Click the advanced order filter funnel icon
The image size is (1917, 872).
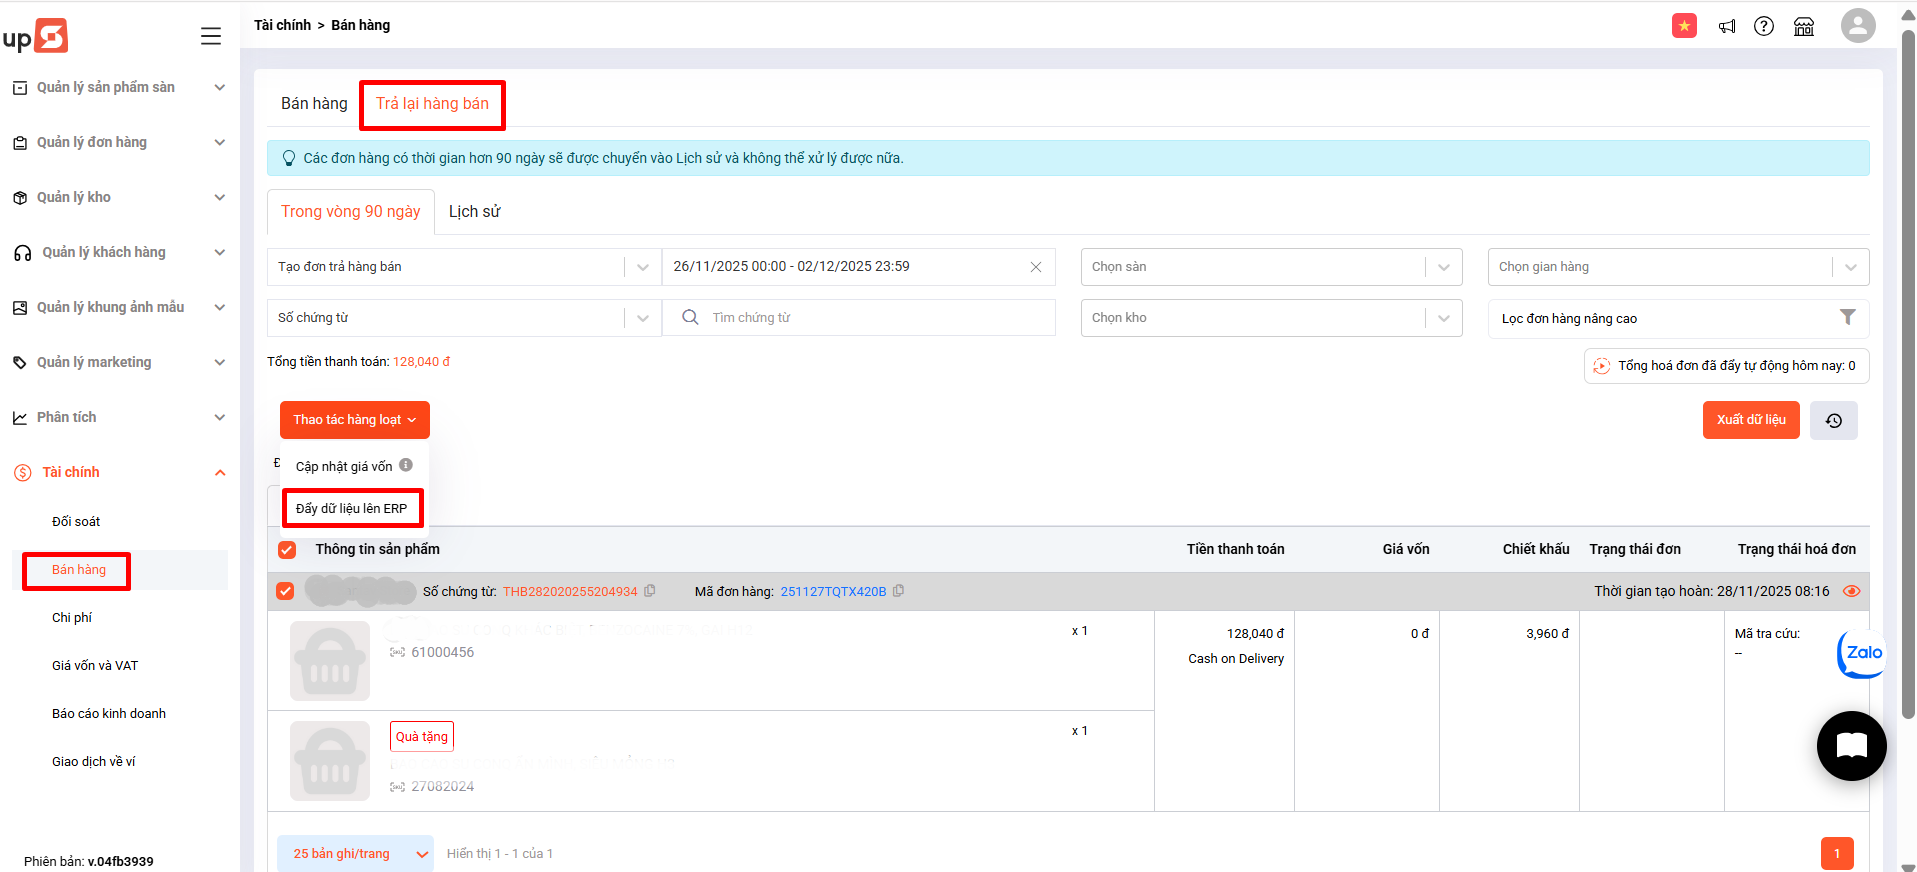1847,317
